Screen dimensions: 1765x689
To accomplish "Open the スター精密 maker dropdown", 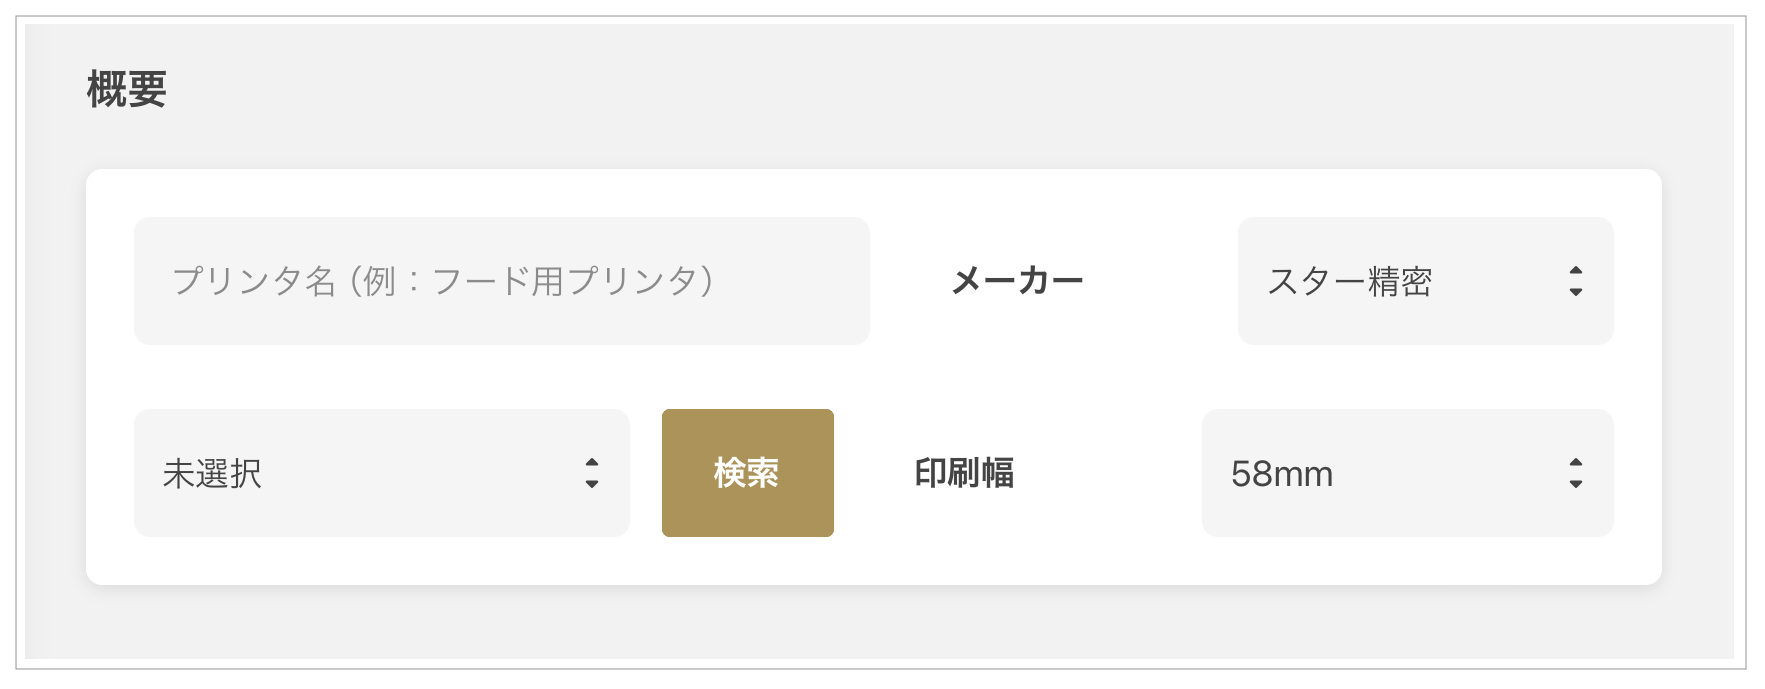I will (1425, 281).
